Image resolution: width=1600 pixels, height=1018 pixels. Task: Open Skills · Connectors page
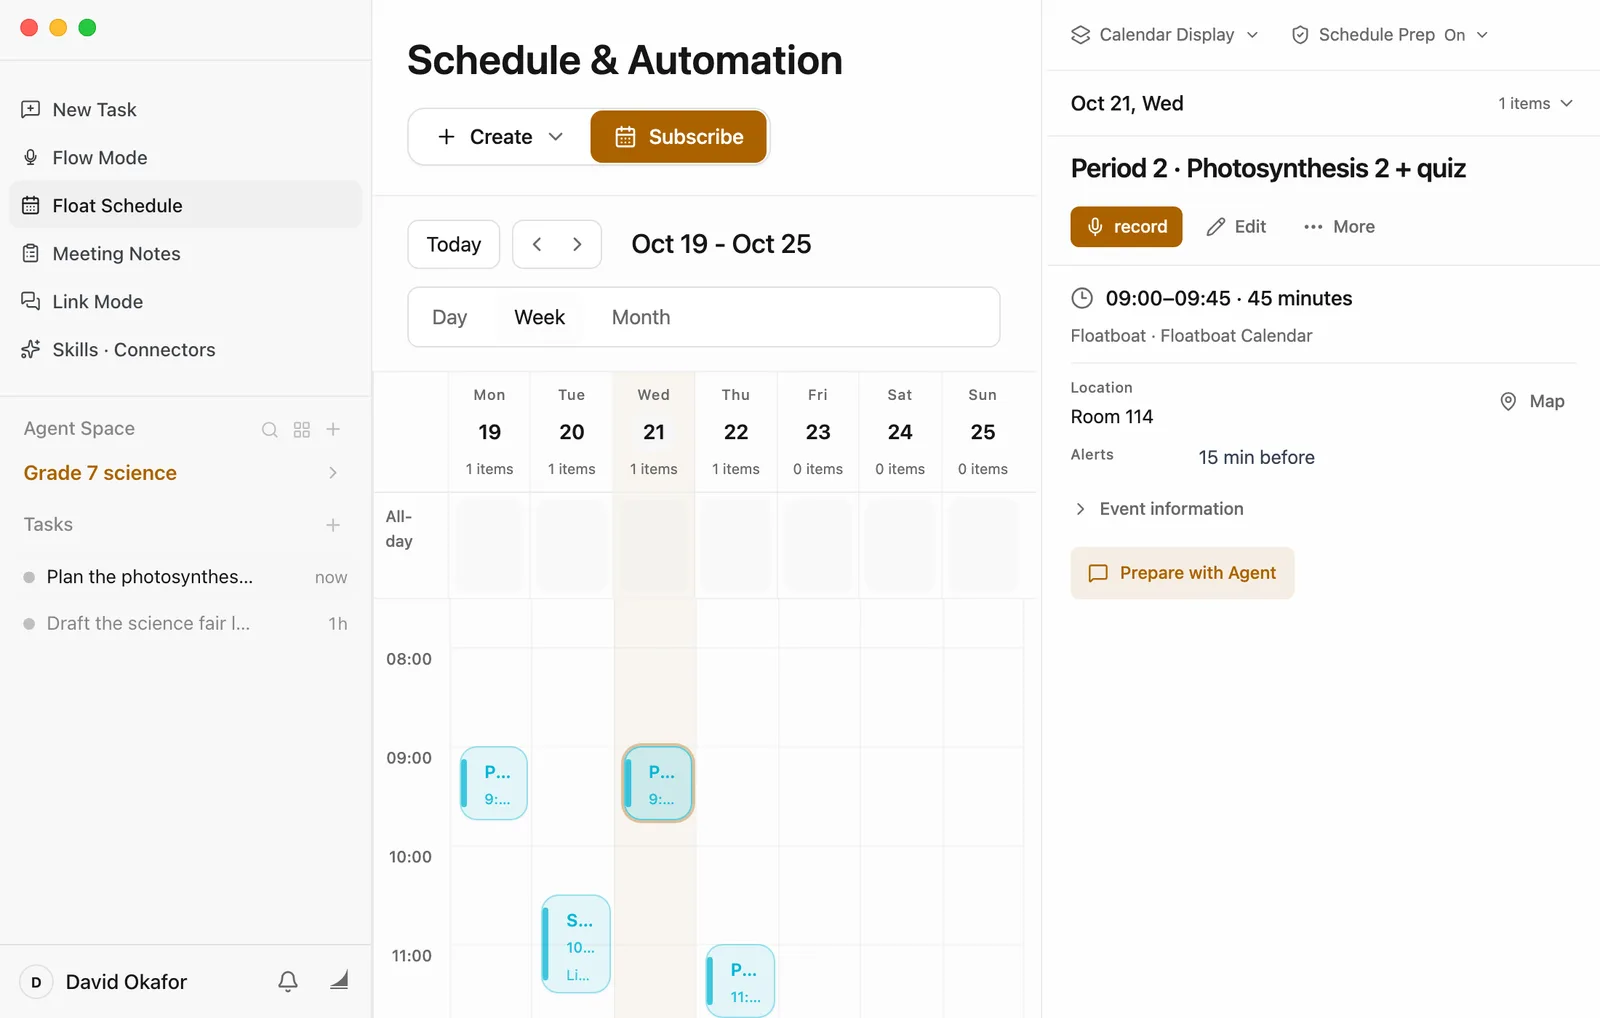185,350
